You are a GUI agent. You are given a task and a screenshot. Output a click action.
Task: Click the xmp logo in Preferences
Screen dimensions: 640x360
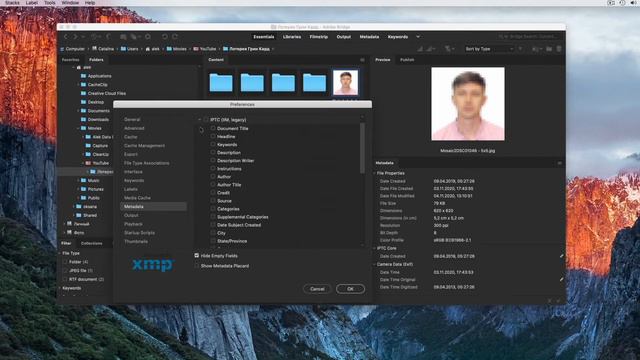[x=153, y=265]
